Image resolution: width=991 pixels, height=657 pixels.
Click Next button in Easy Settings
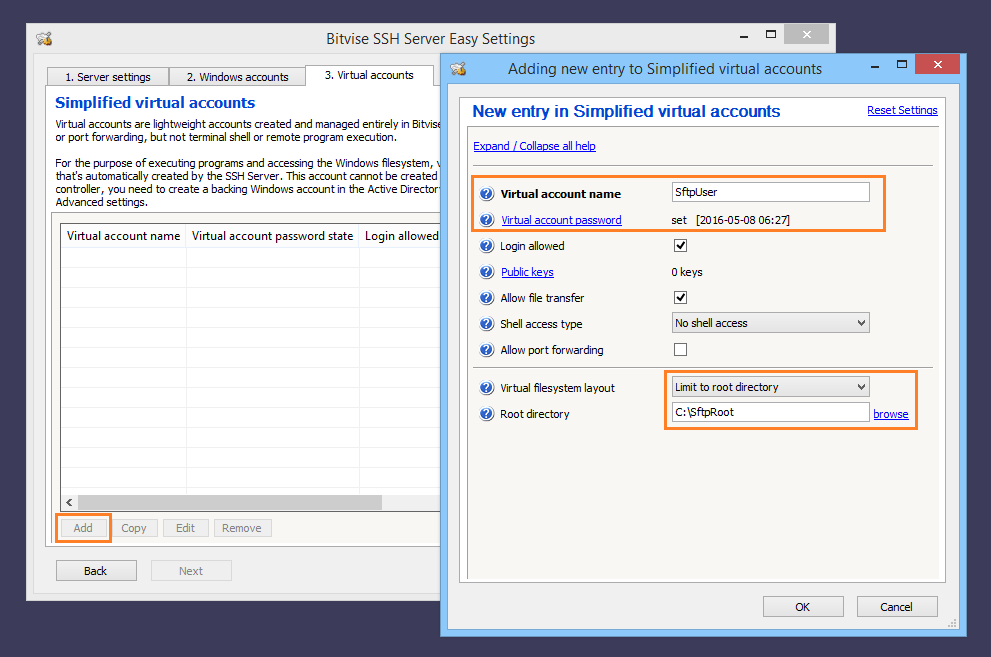[191, 570]
